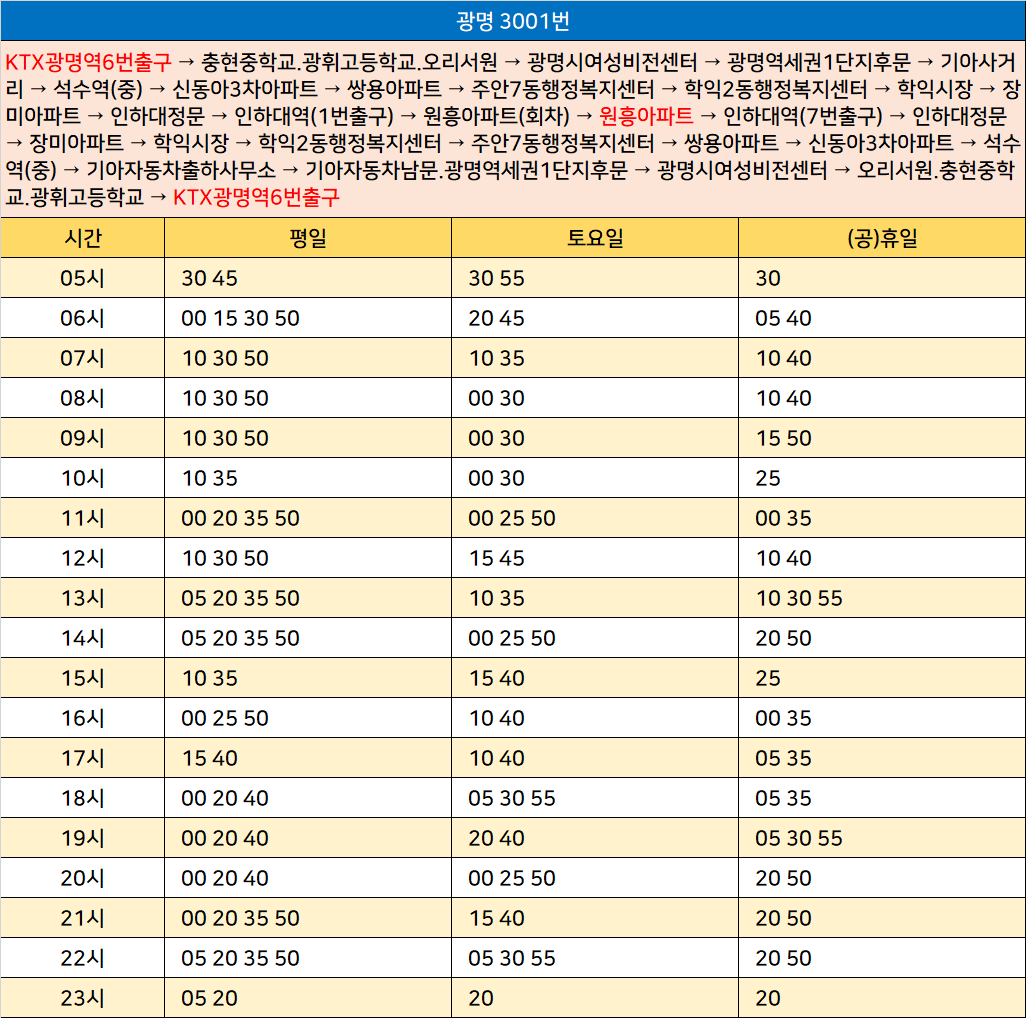Screen dimensions: 1026x1018
Task: Select the '16시' row label
Action: (82, 718)
